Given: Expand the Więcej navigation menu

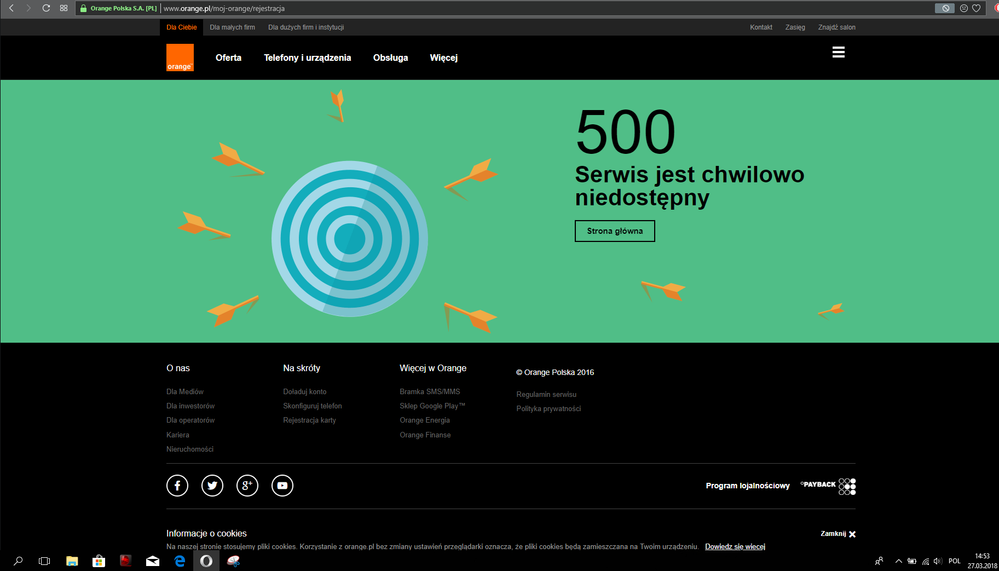Looking at the screenshot, I should coord(443,58).
